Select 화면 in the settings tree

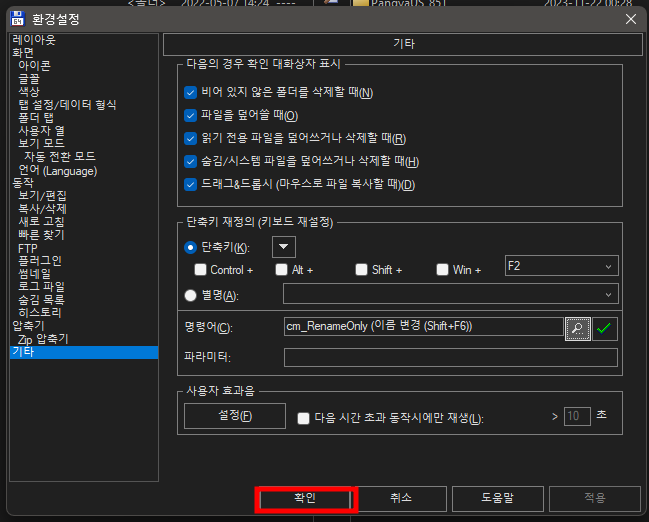pyautogui.click(x=23, y=53)
